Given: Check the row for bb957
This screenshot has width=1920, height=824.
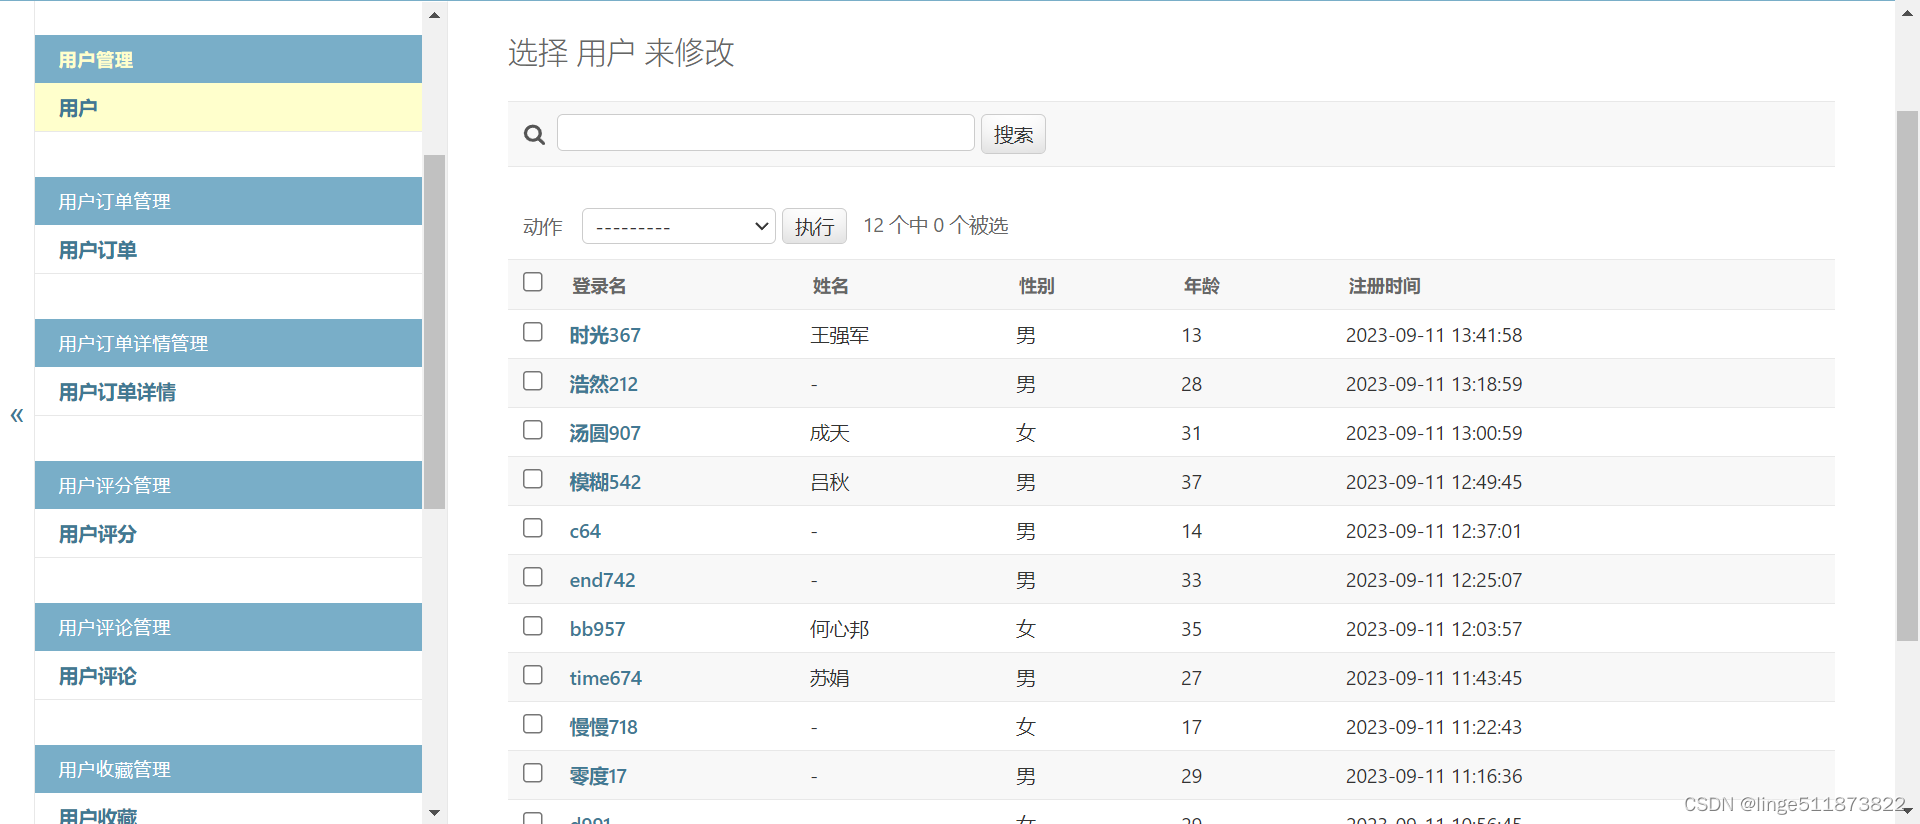Looking at the screenshot, I should 533,625.
